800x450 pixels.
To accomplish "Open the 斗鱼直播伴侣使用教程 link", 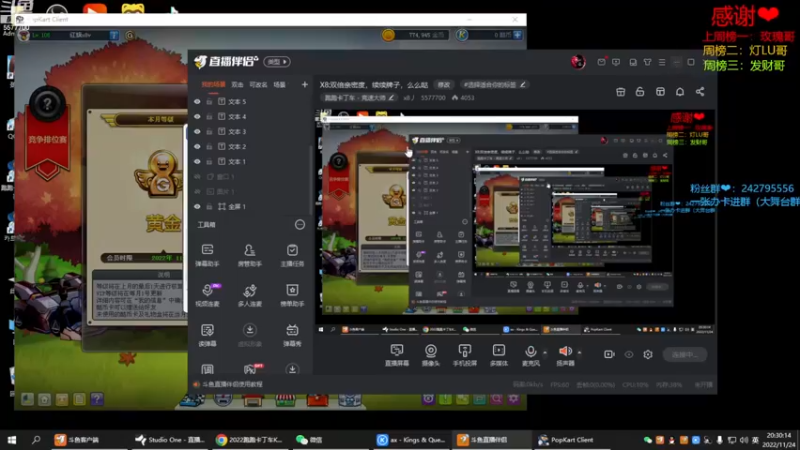I will pos(232,384).
